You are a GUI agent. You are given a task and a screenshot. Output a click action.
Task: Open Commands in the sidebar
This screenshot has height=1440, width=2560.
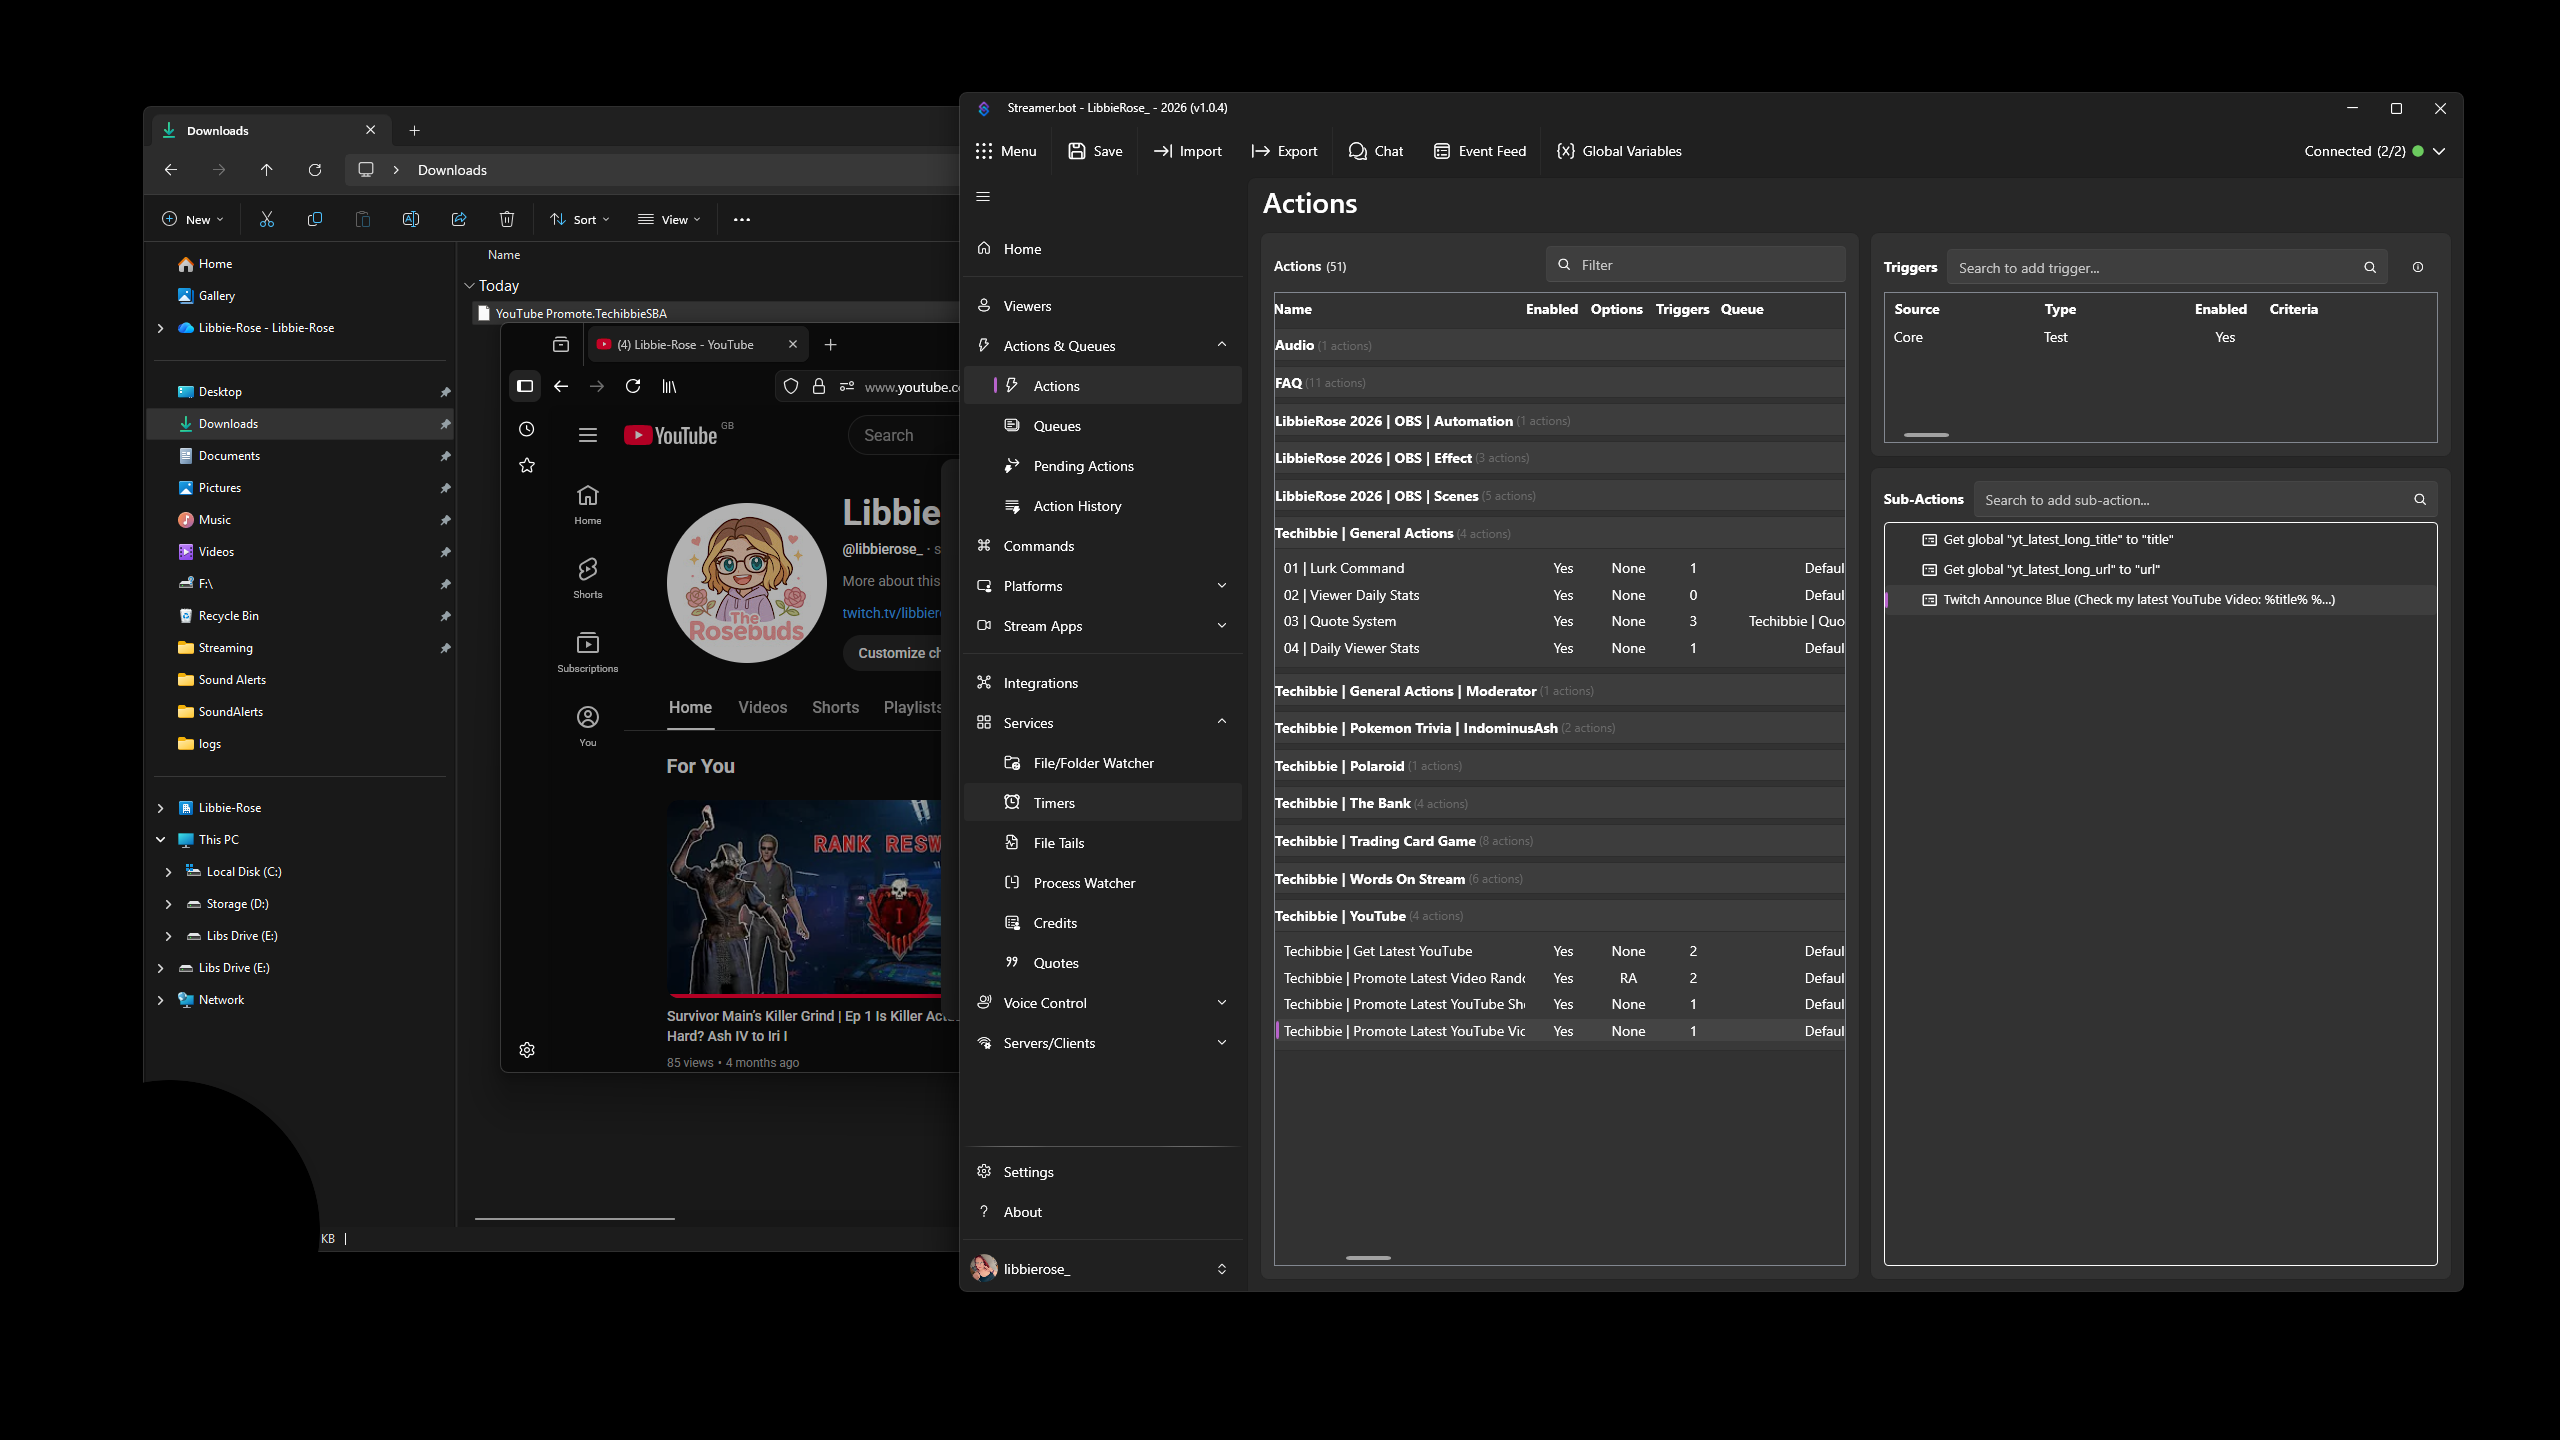click(x=1103, y=546)
